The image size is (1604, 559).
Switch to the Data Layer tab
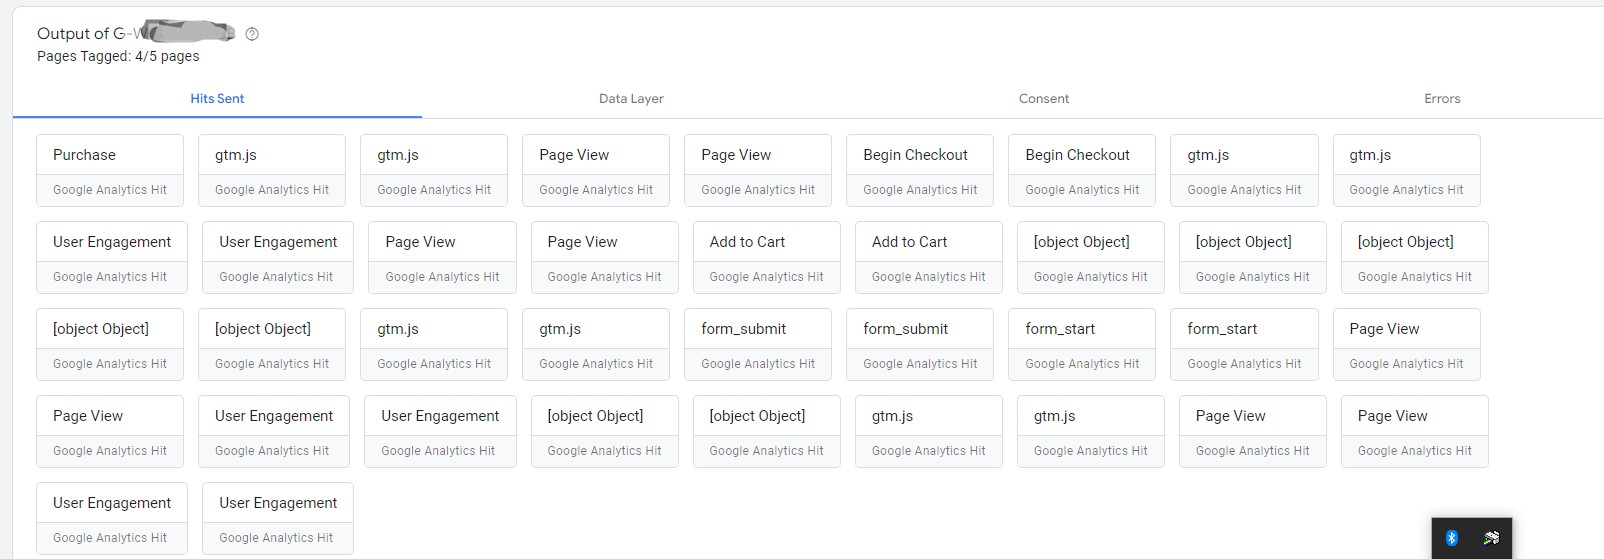tap(631, 99)
